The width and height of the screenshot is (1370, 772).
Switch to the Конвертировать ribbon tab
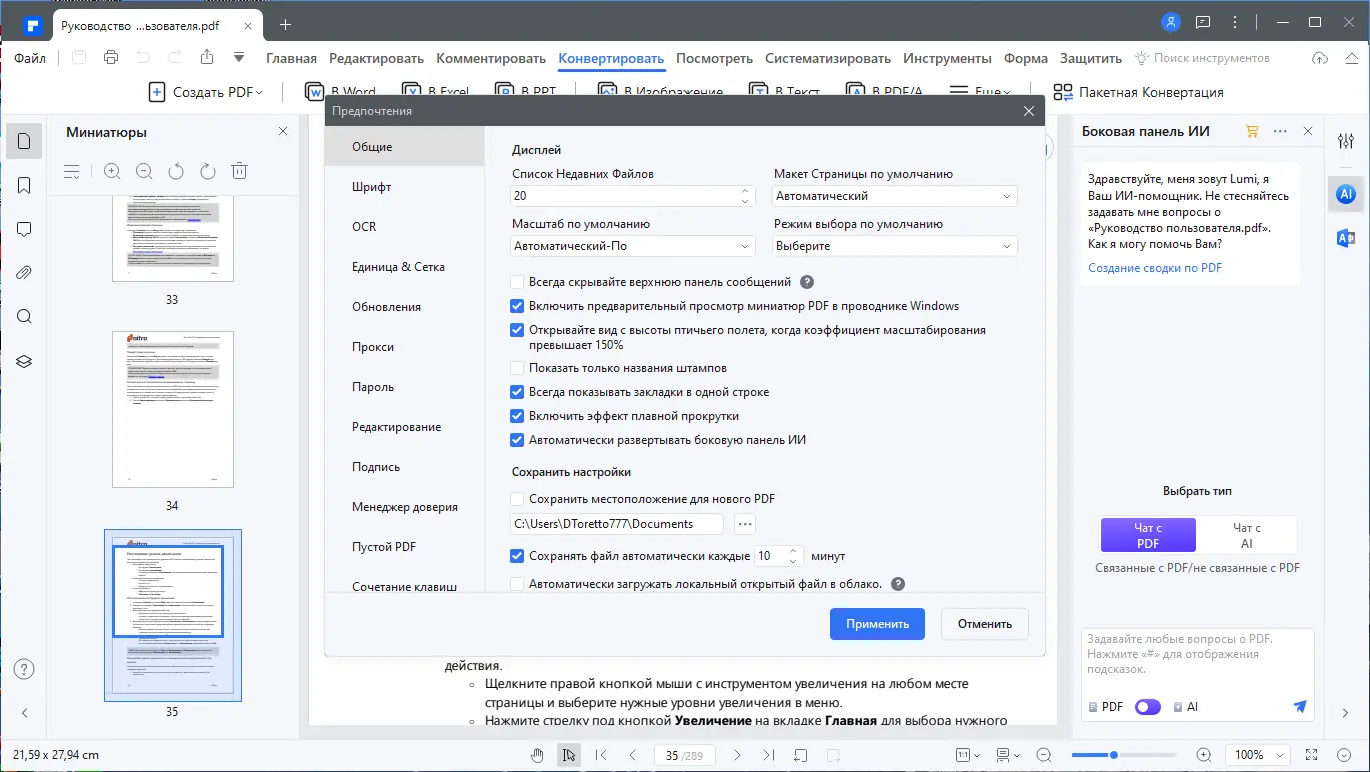(x=611, y=58)
